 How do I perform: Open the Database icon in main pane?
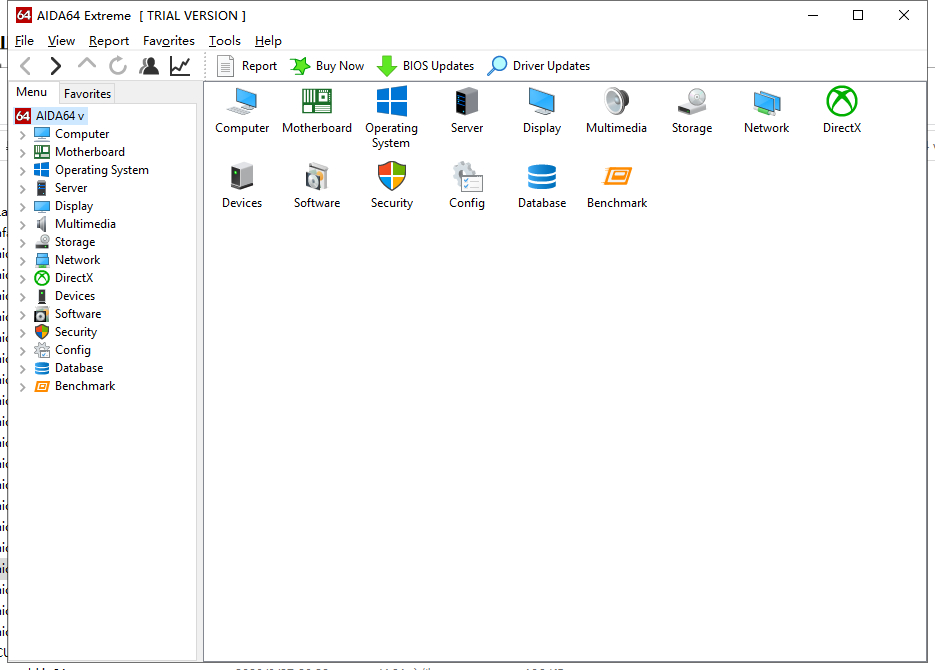coord(541,176)
